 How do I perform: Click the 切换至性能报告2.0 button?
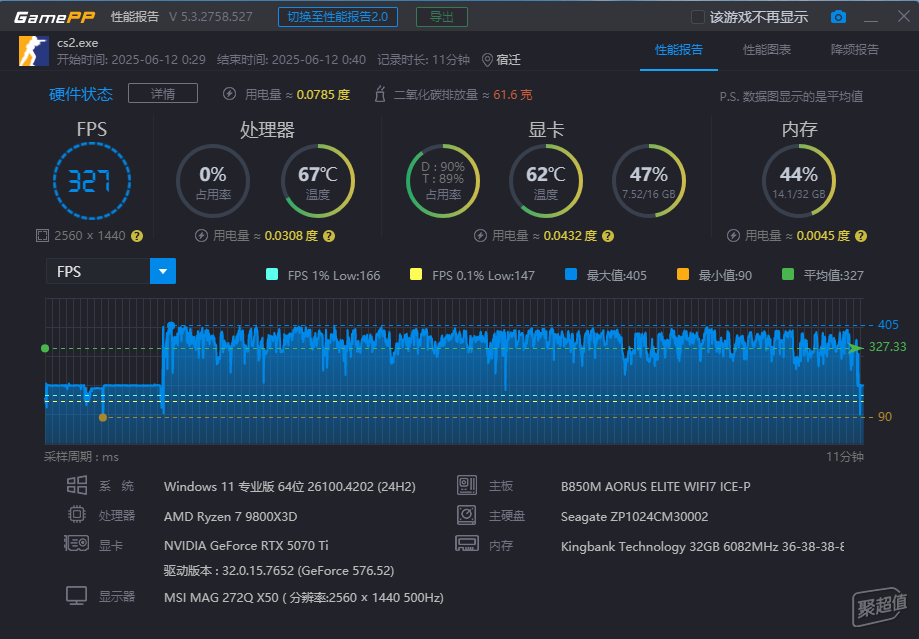coord(338,17)
